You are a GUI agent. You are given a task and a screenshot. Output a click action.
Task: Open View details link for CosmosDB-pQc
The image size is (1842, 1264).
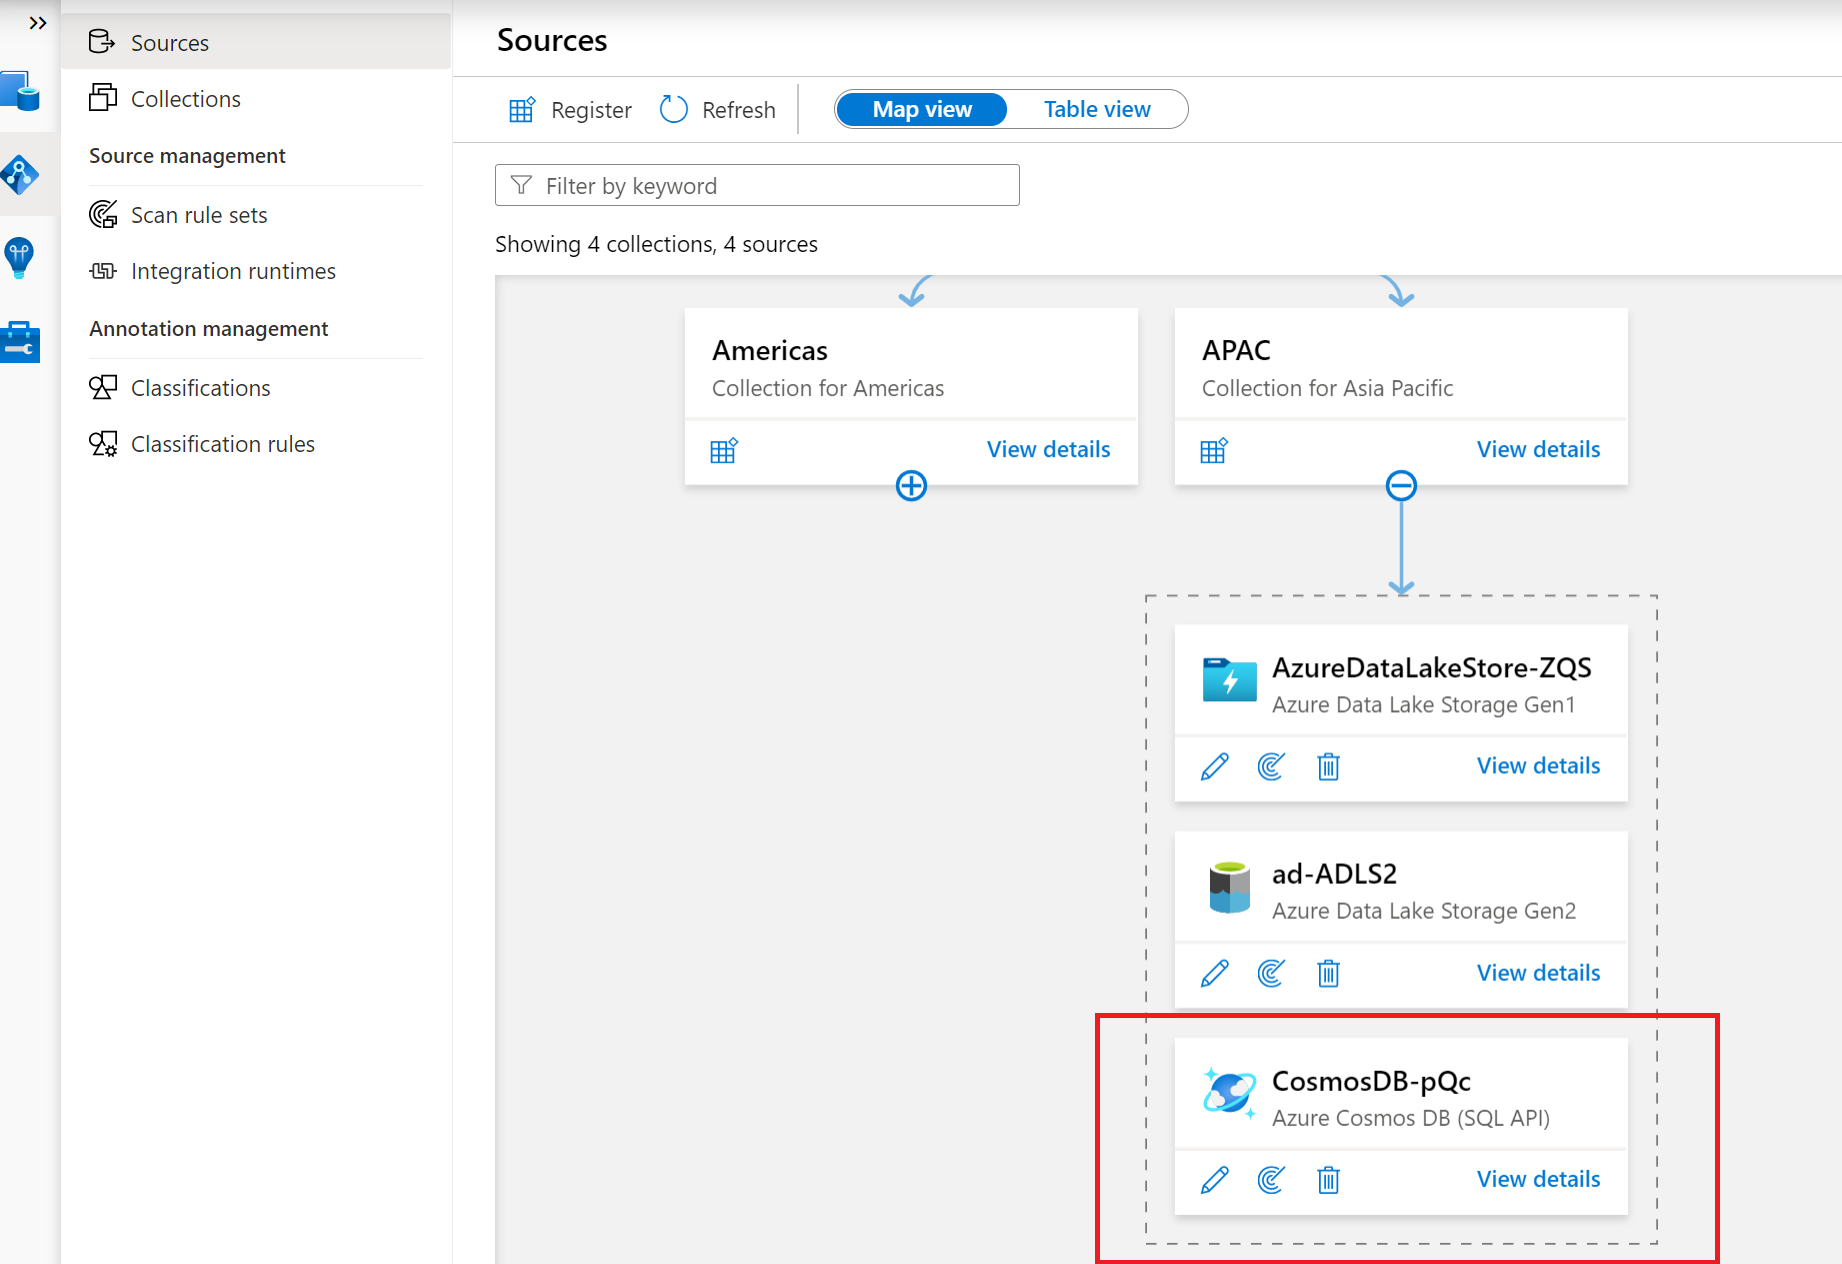tap(1538, 1179)
